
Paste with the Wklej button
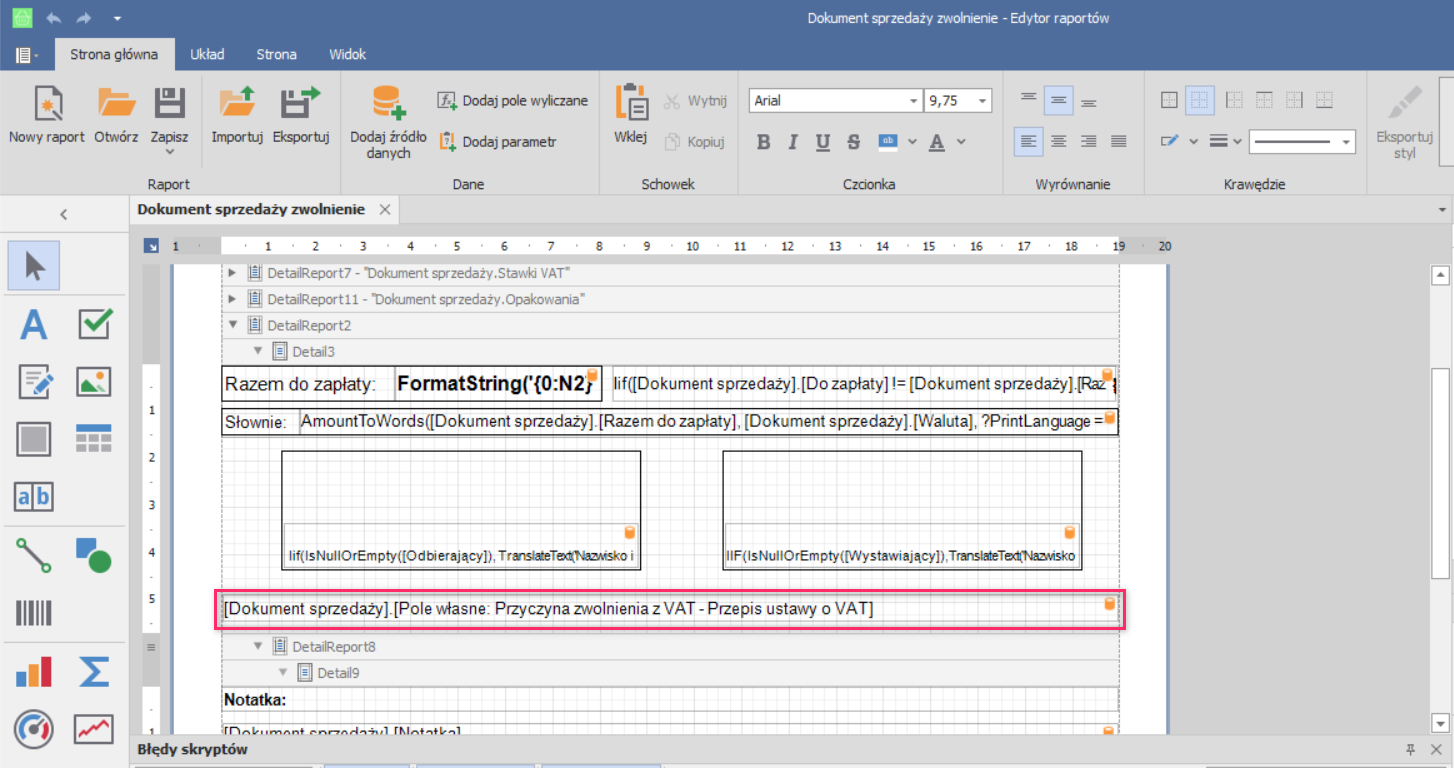631,115
